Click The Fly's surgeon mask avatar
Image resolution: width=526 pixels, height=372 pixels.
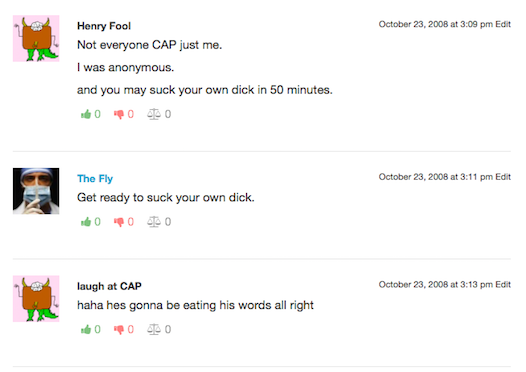click(x=36, y=191)
